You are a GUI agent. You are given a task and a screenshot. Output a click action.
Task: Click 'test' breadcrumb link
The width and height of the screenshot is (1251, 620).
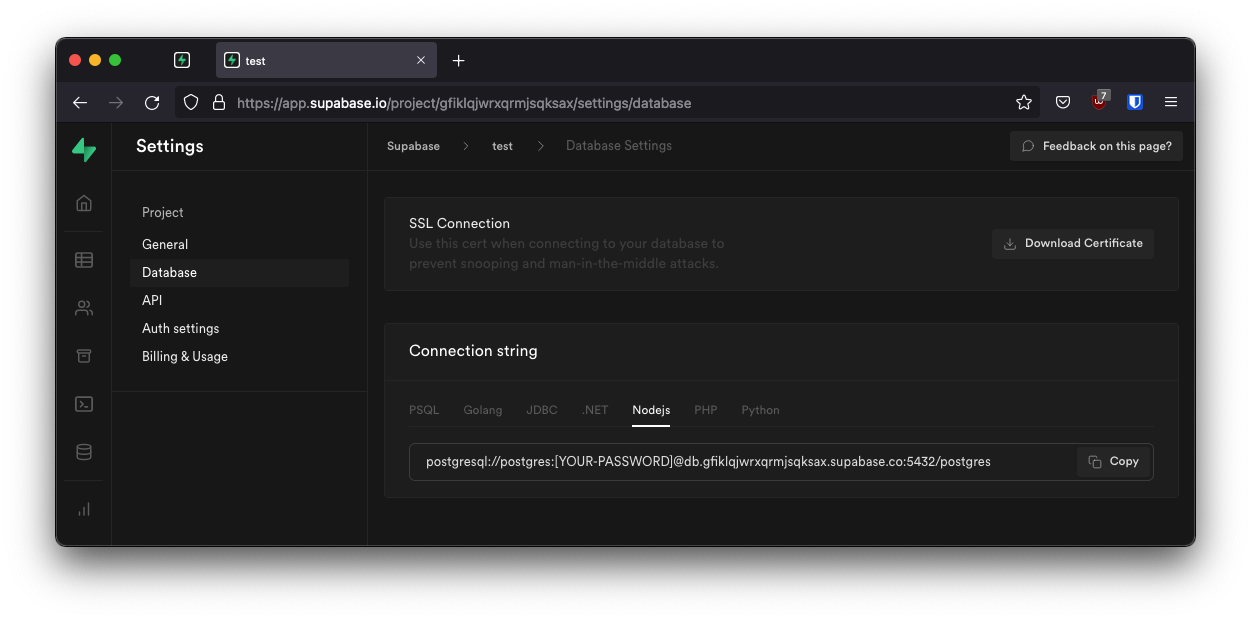[502, 146]
